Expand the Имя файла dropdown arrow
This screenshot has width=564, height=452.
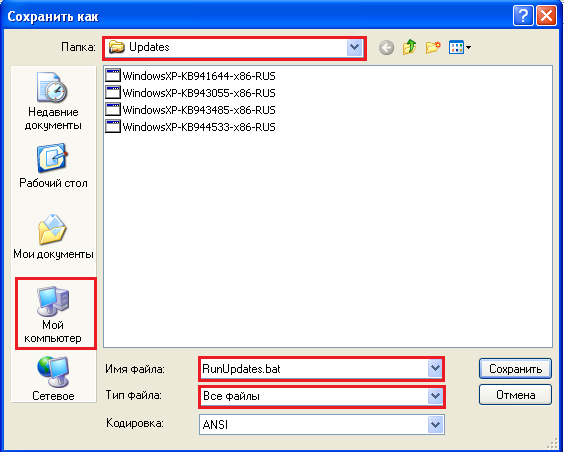click(x=435, y=369)
